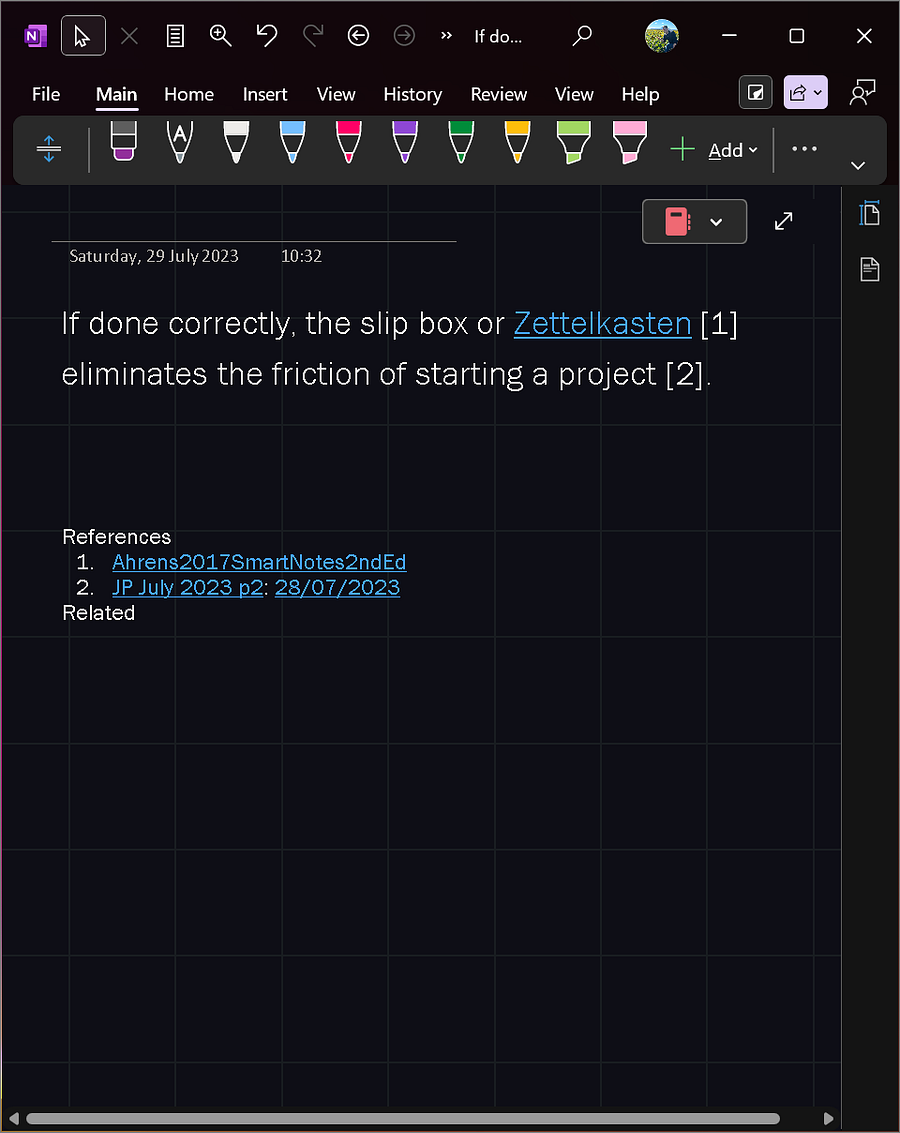900x1133 pixels.
Task: Open the Add pen dropdown
Action: pos(714,150)
